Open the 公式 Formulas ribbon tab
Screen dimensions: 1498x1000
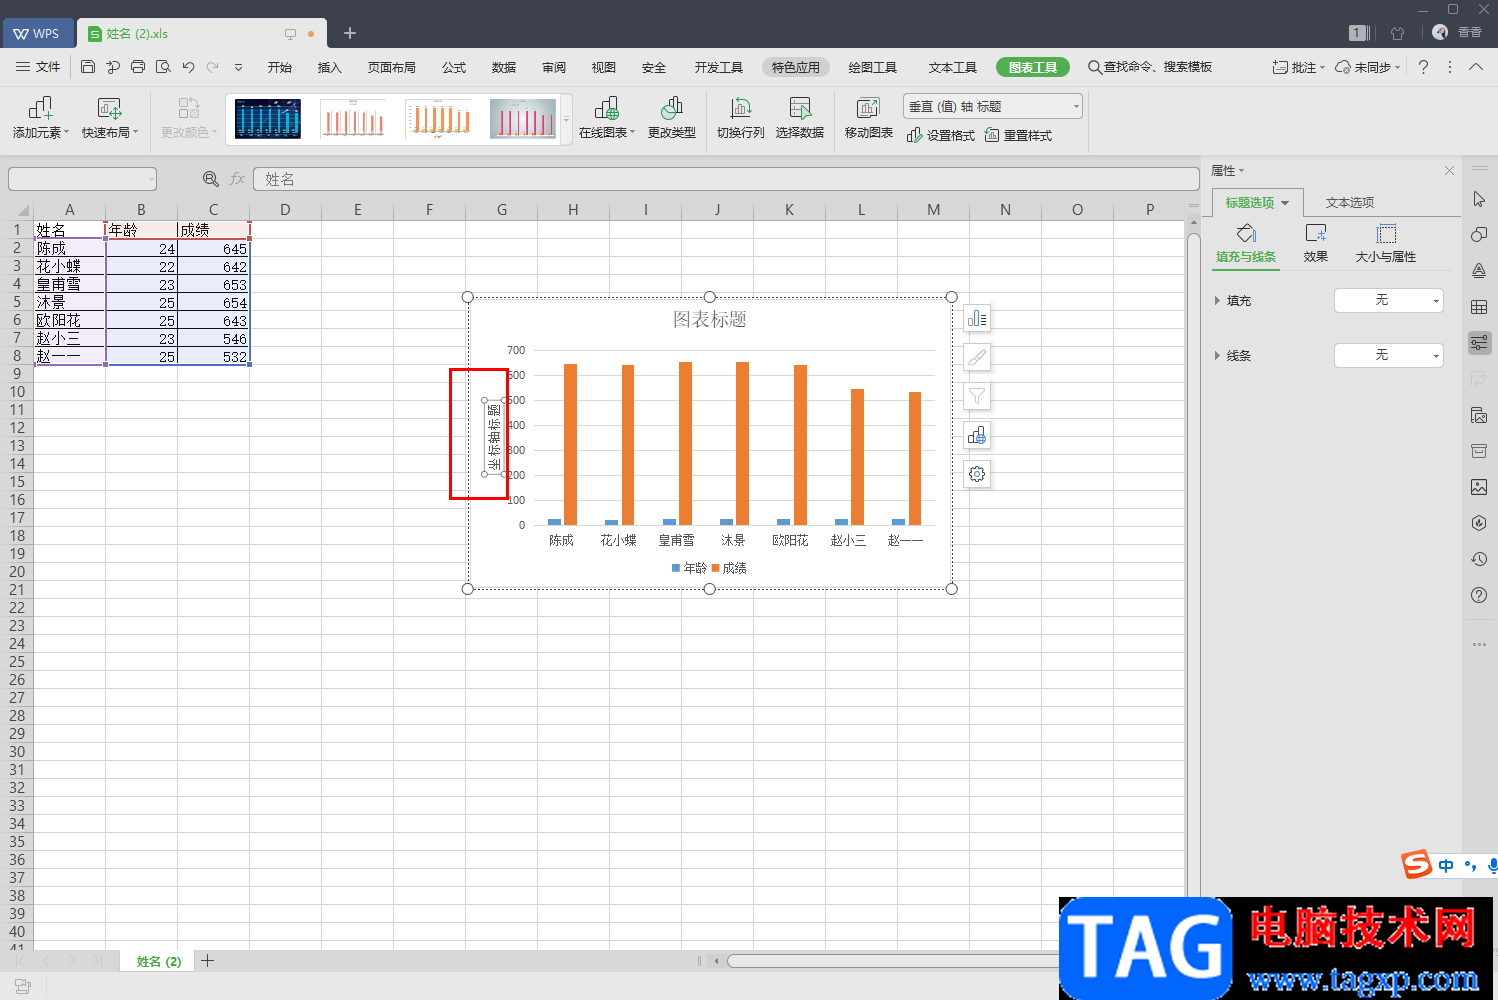(454, 67)
